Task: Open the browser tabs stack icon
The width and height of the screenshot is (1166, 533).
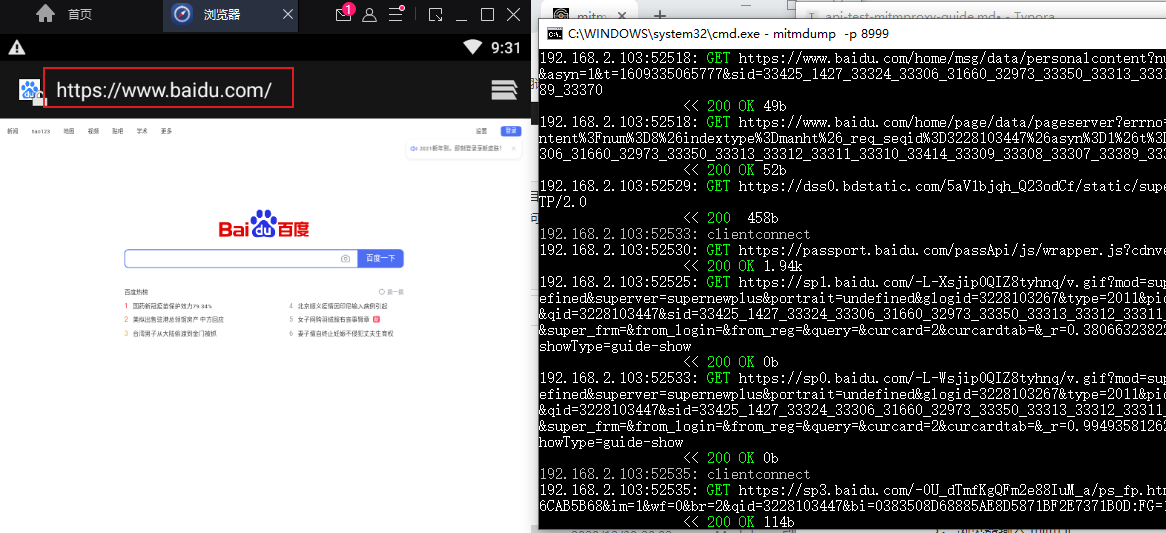Action: pos(504,90)
